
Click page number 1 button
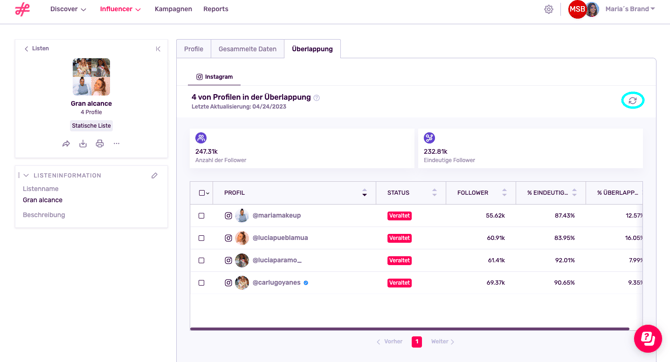coord(417,341)
